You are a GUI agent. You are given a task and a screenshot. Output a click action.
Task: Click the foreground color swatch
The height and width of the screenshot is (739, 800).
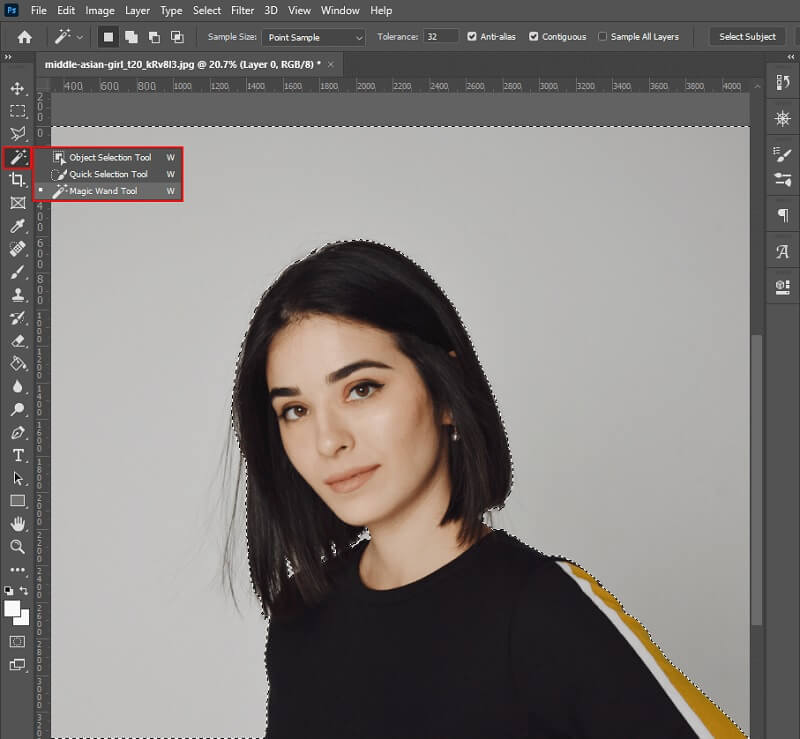pos(12,607)
